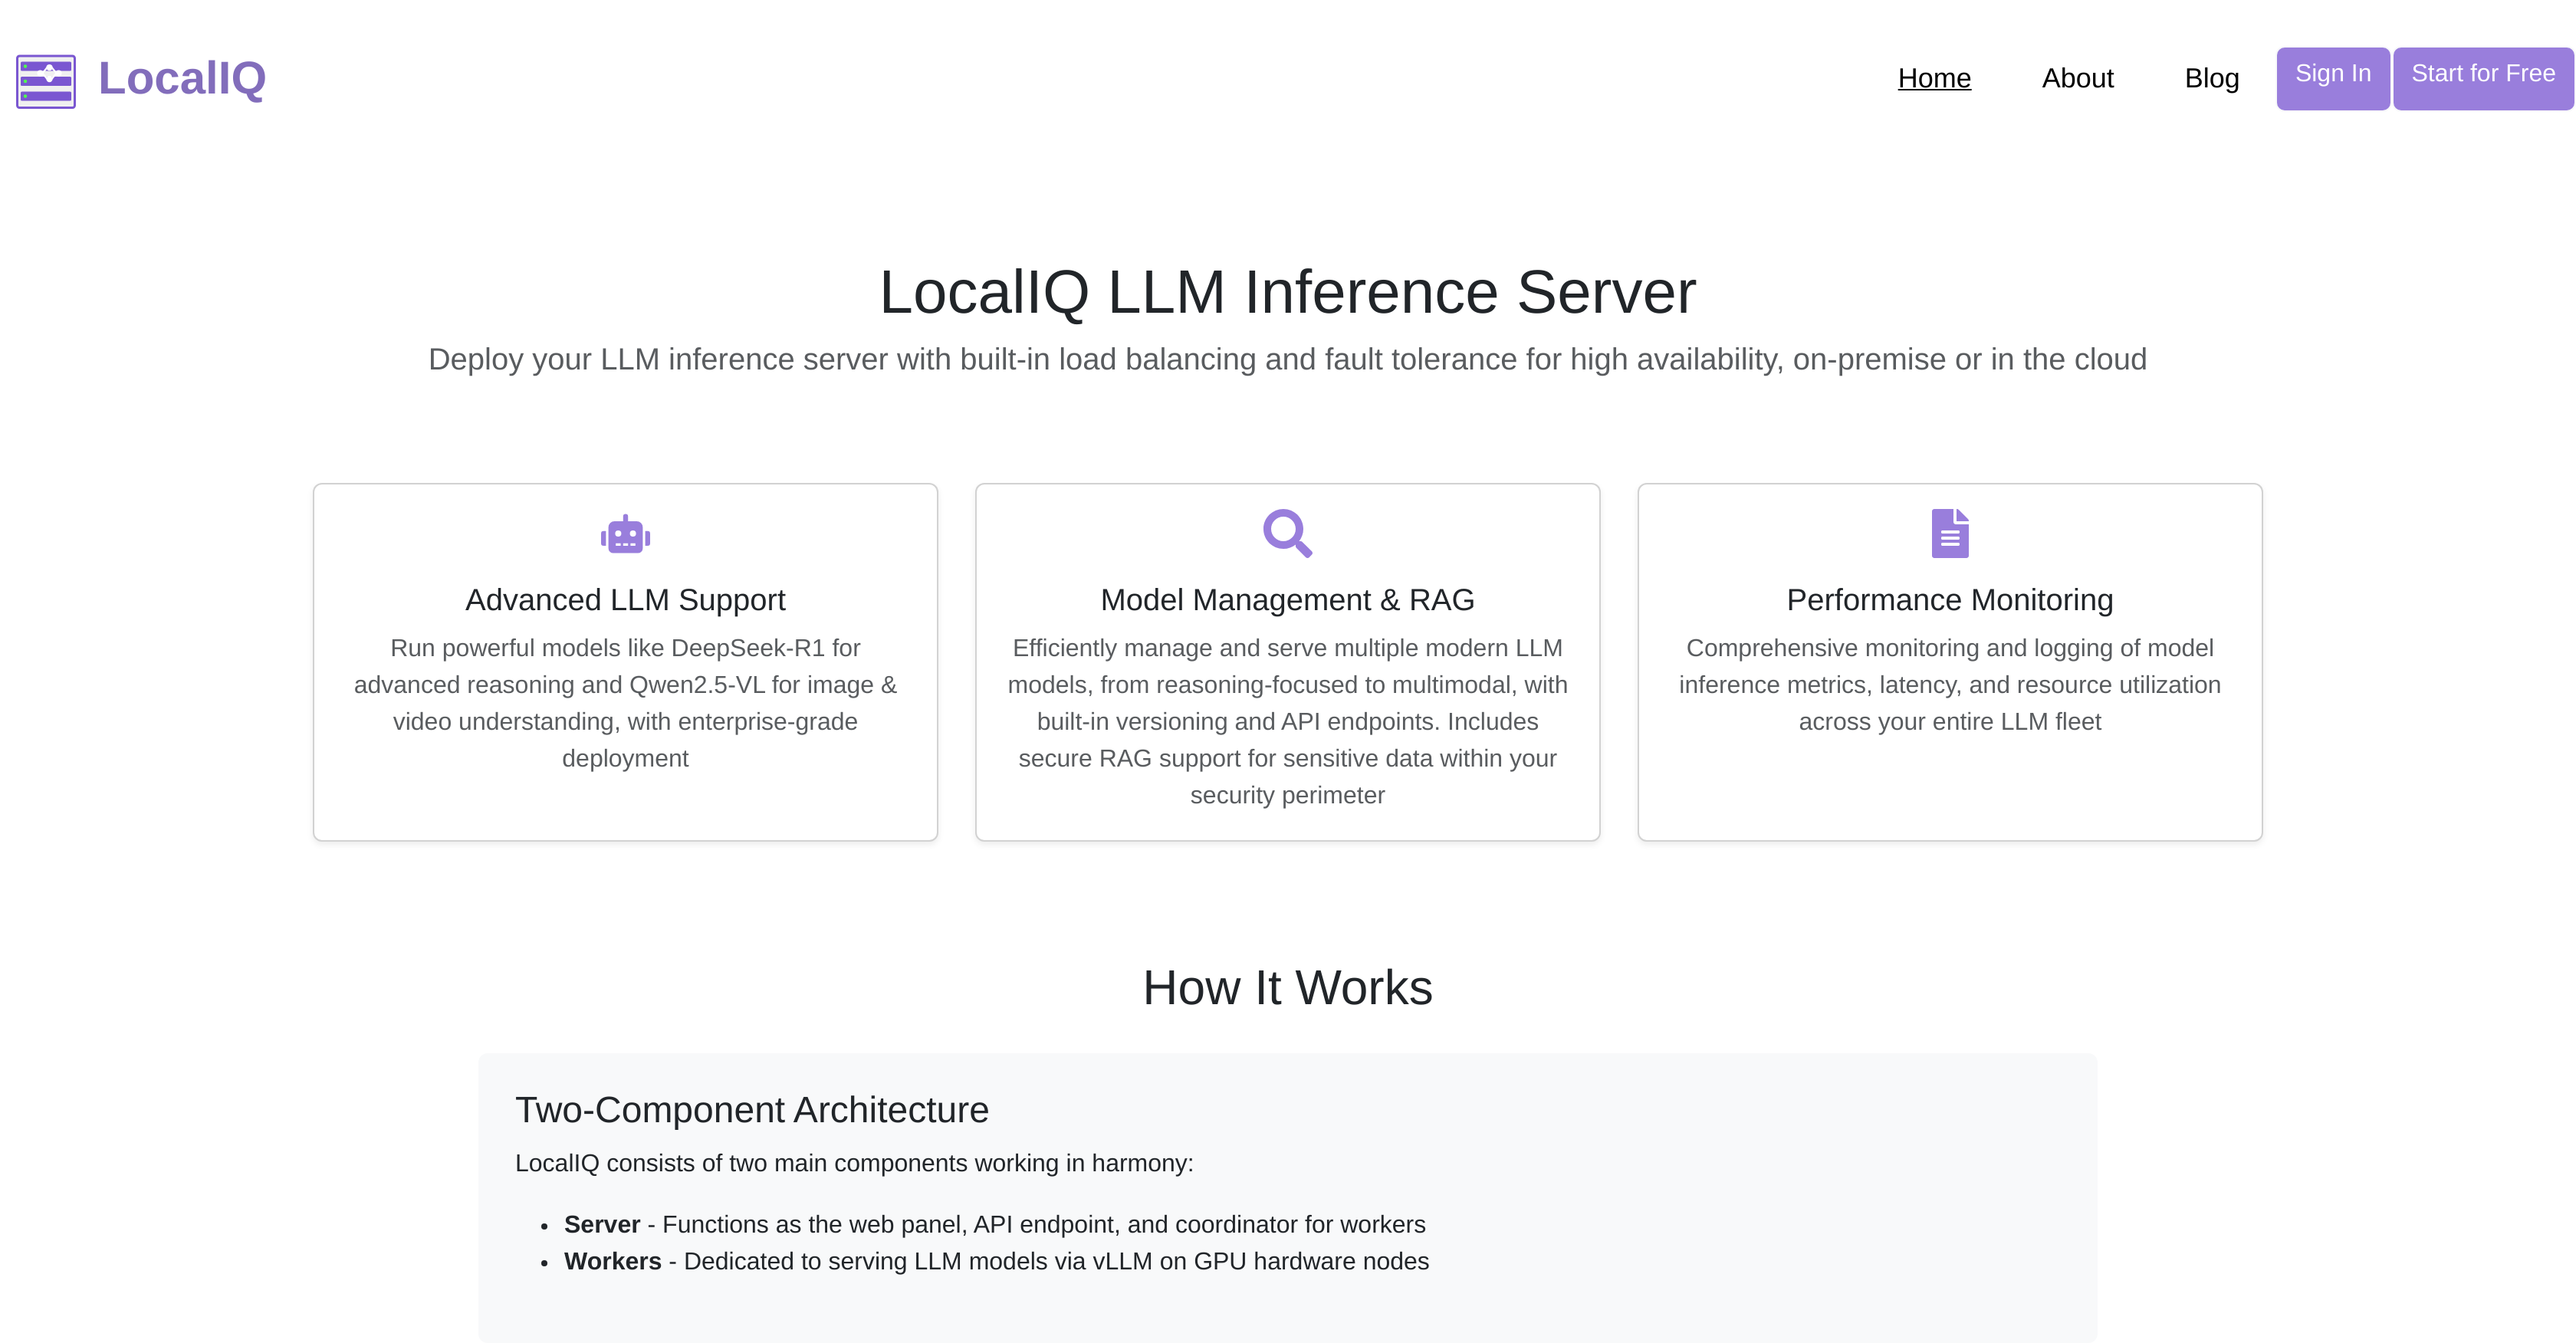Click the Server bullet point text
Screen dimensions: 2576x1343
click(x=995, y=1224)
